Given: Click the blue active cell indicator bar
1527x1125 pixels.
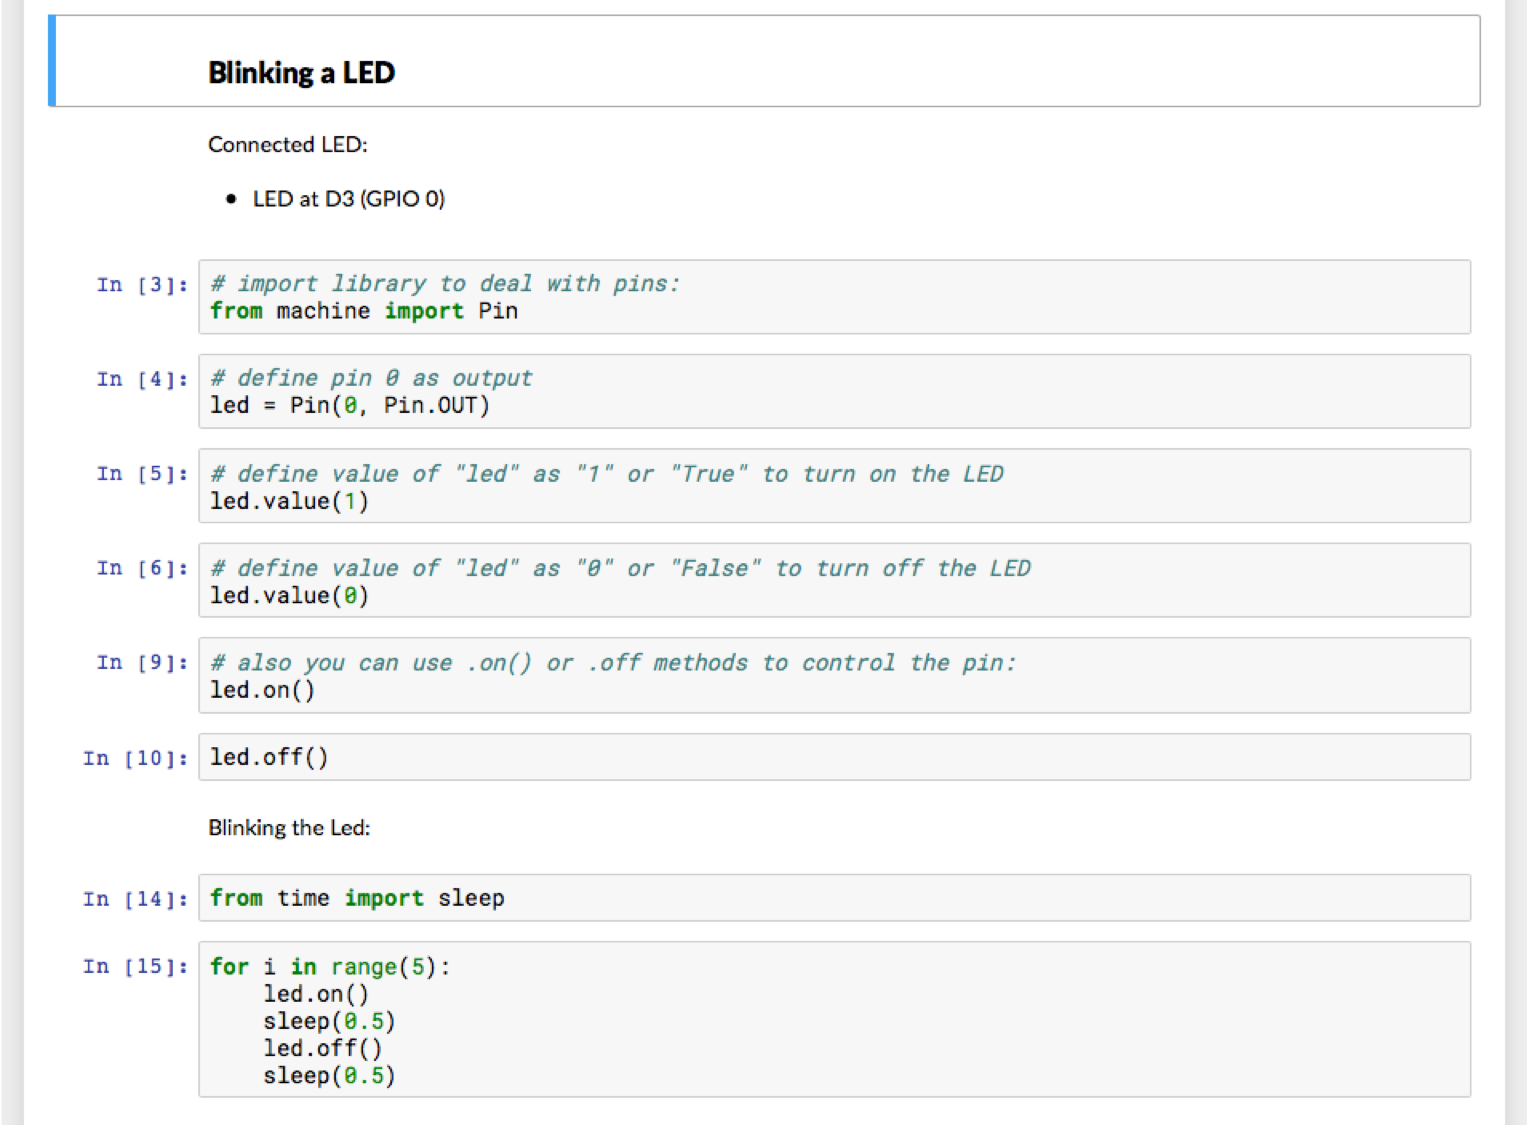Looking at the screenshot, I should pos(51,60).
